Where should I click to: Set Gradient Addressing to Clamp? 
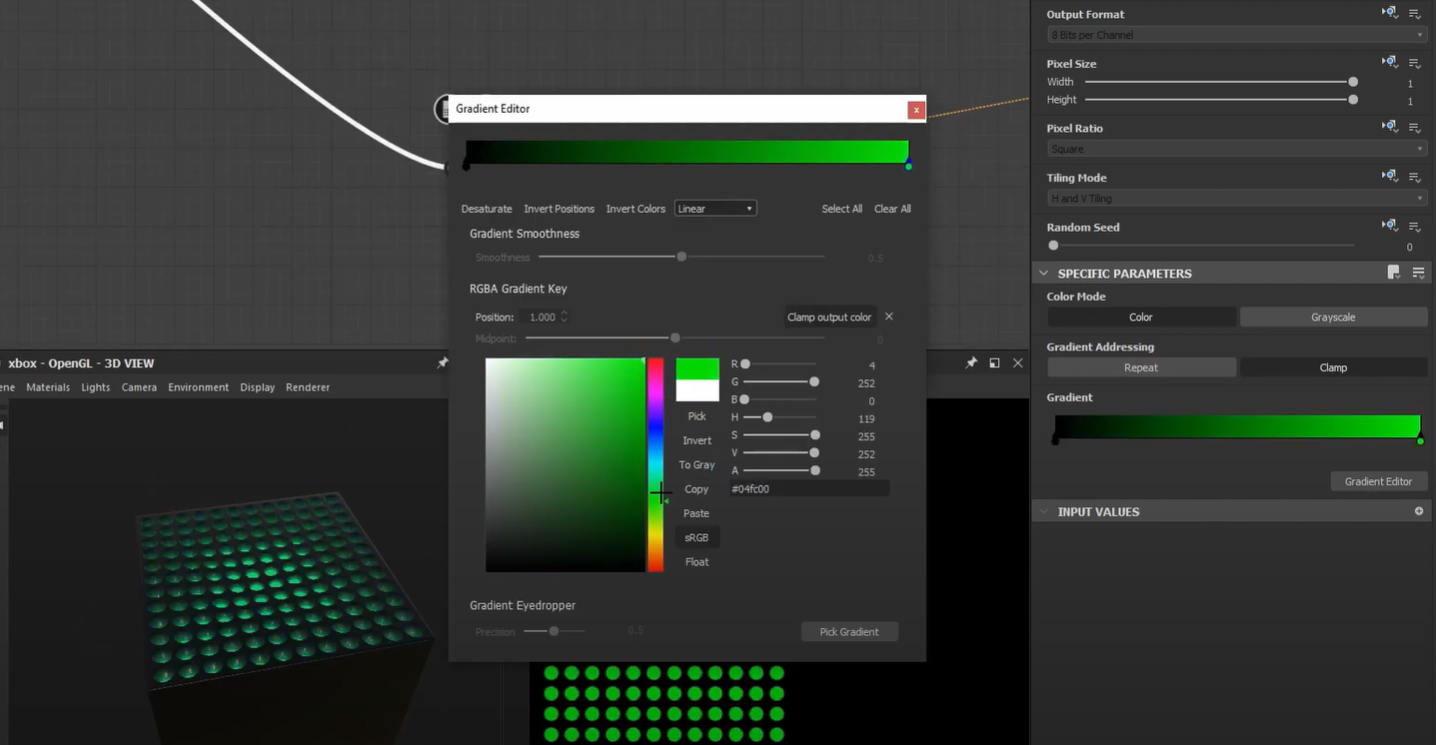point(1334,367)
